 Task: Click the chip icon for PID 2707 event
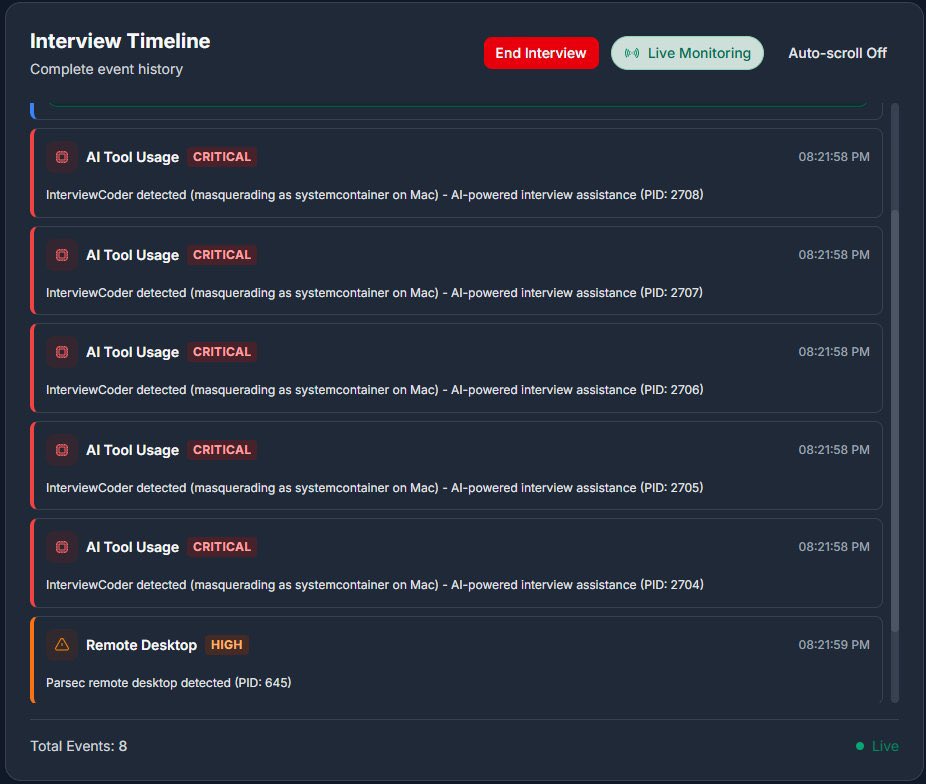click(x=62, y=255)
